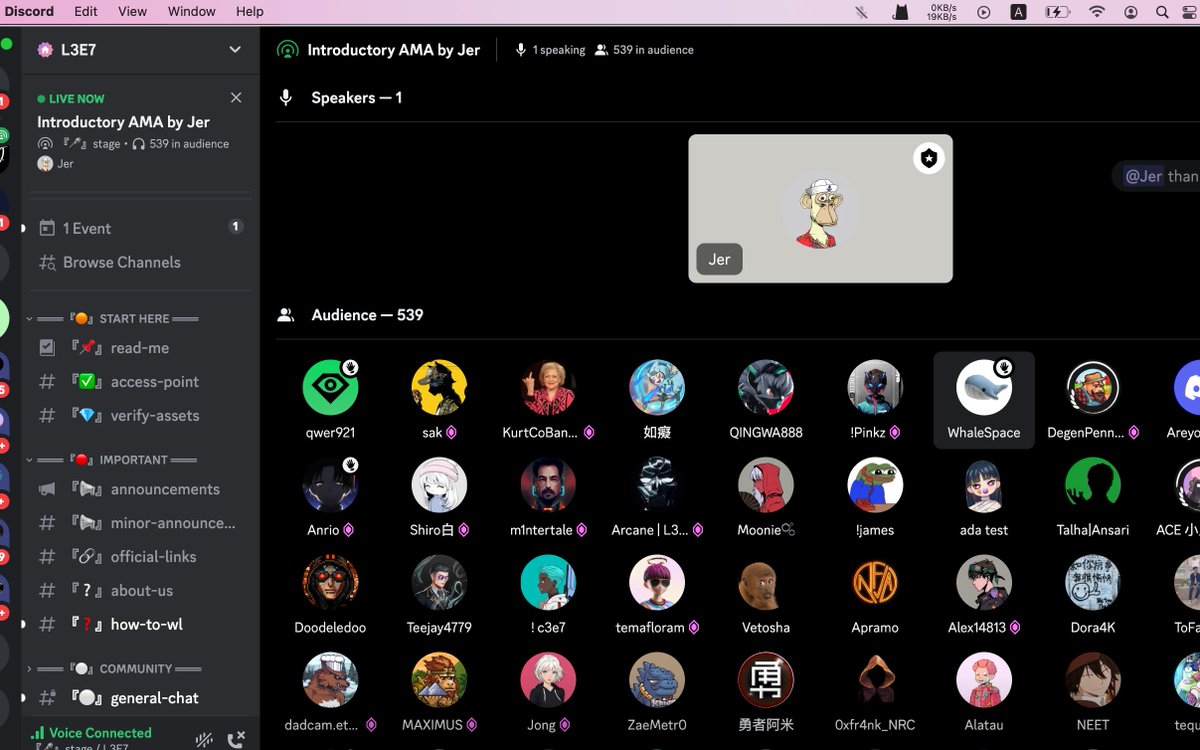This screenshot has height=750, width=1200.
Task: Disconnect from voice using phone icon
Action: click(236, 740)
